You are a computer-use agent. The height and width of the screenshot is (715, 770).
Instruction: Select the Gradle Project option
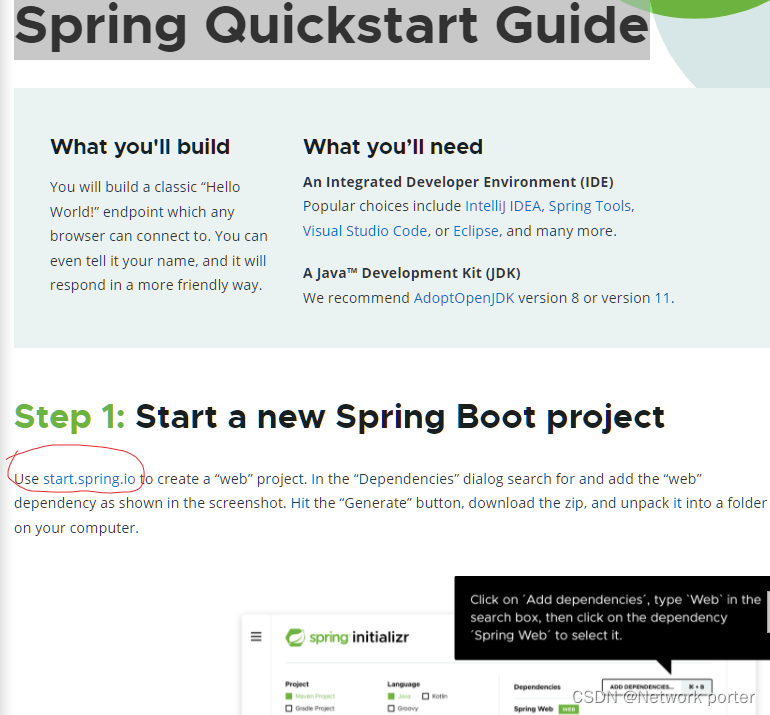tap(310, 708)
